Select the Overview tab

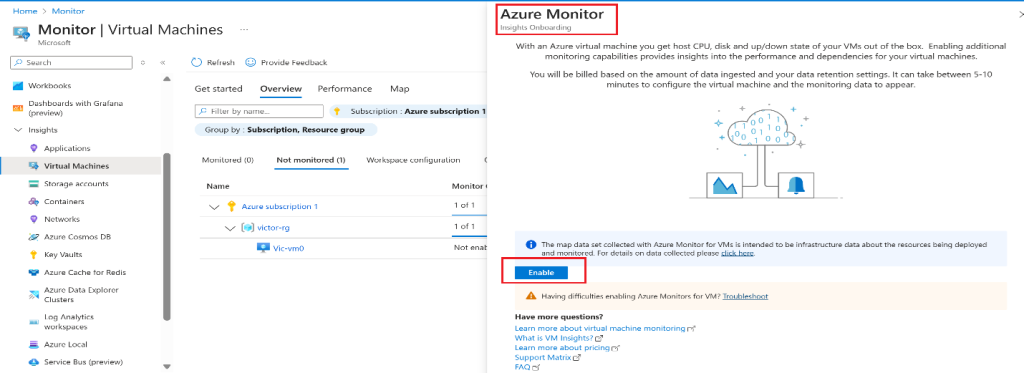coord(281,89)
